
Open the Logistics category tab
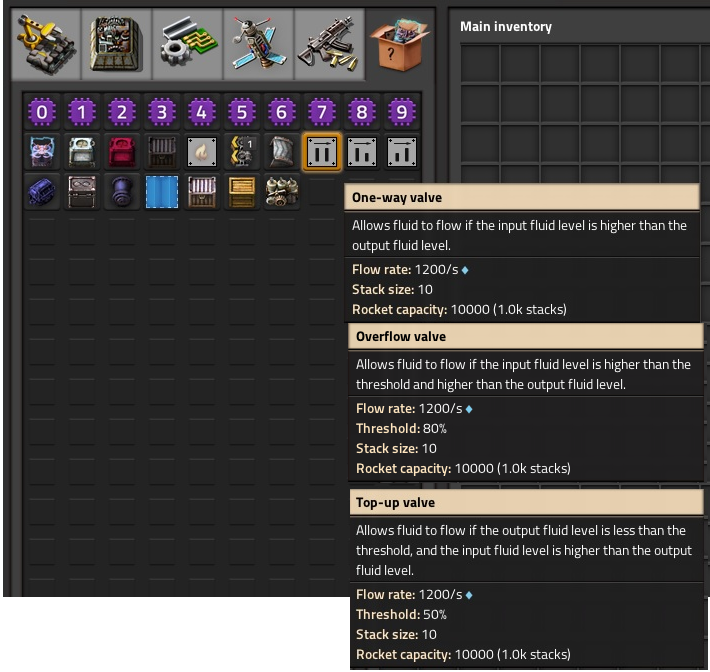point(46,45)
